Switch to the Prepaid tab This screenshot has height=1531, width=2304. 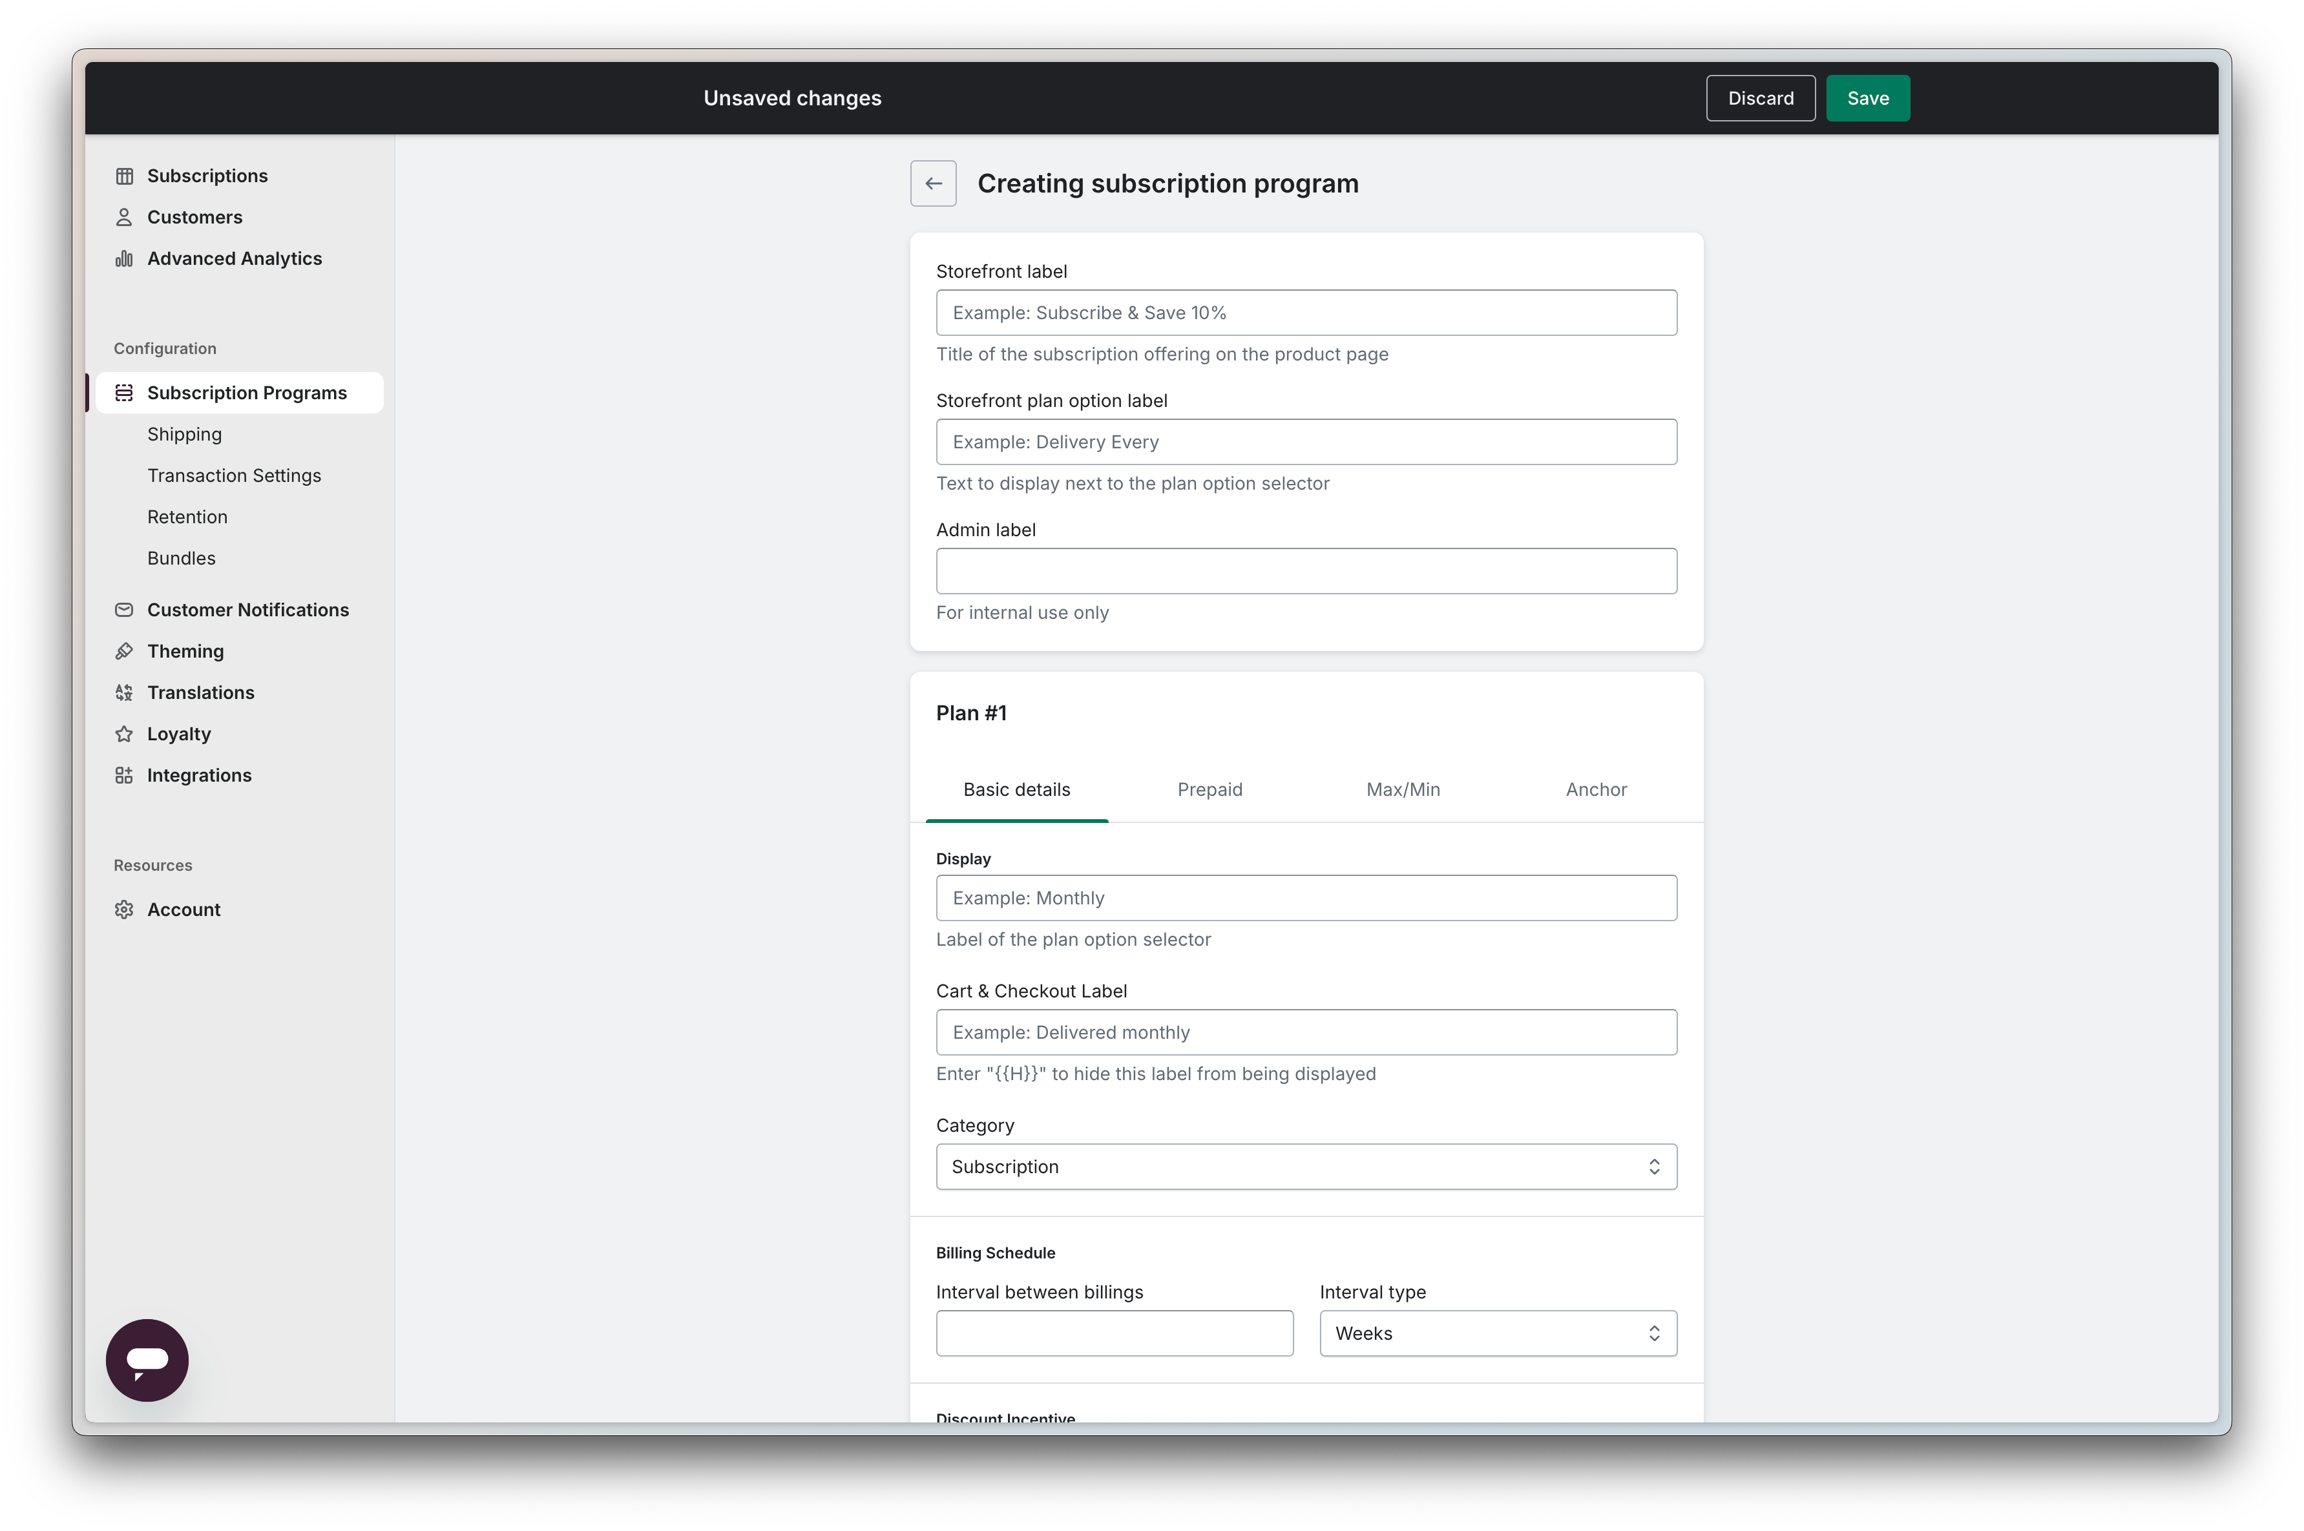point(1209,790)
